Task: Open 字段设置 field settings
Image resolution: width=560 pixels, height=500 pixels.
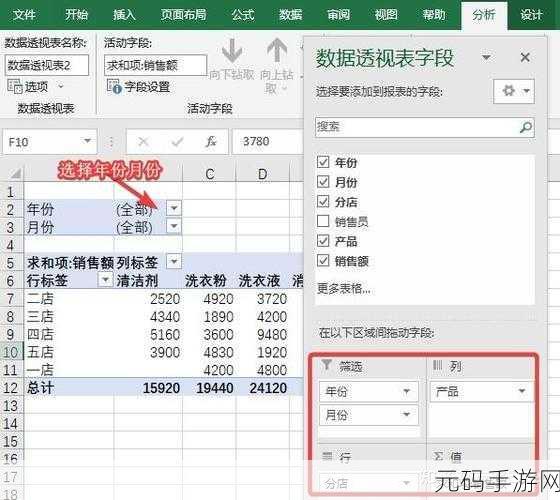Action: (139, 86)
